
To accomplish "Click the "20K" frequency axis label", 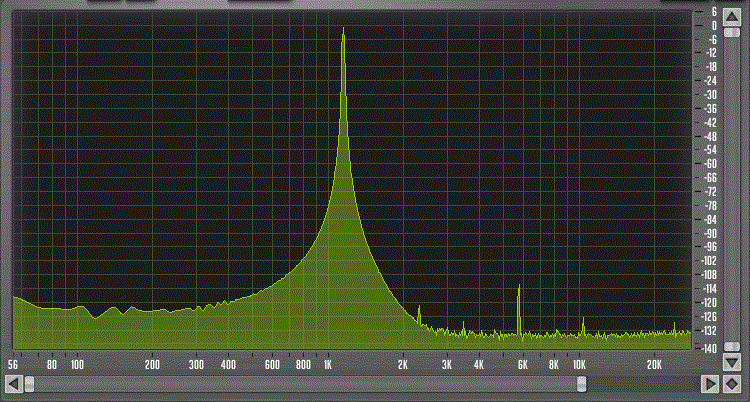I will click(654, 365).
